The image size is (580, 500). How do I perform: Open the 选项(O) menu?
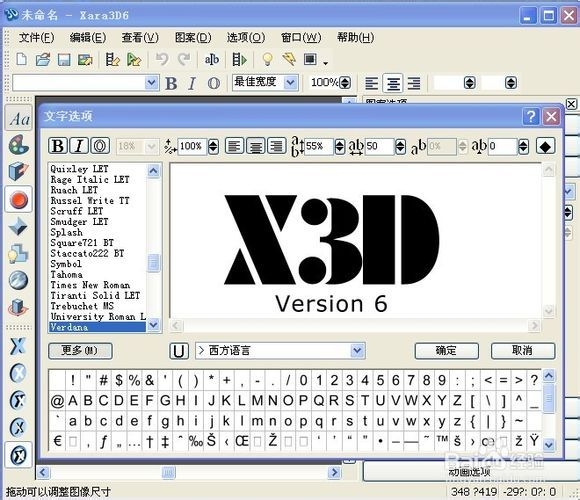(246, 37)
